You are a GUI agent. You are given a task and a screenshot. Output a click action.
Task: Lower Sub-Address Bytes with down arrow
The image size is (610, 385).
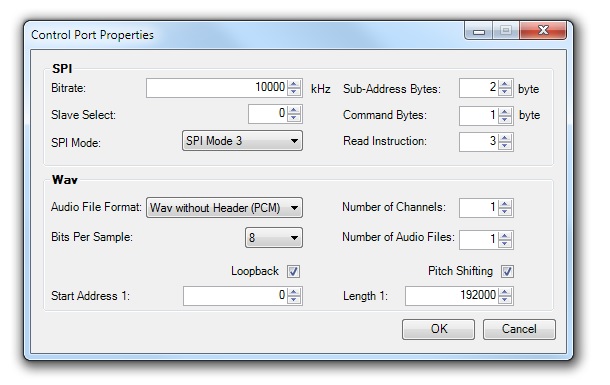click(x=505, y=92)
